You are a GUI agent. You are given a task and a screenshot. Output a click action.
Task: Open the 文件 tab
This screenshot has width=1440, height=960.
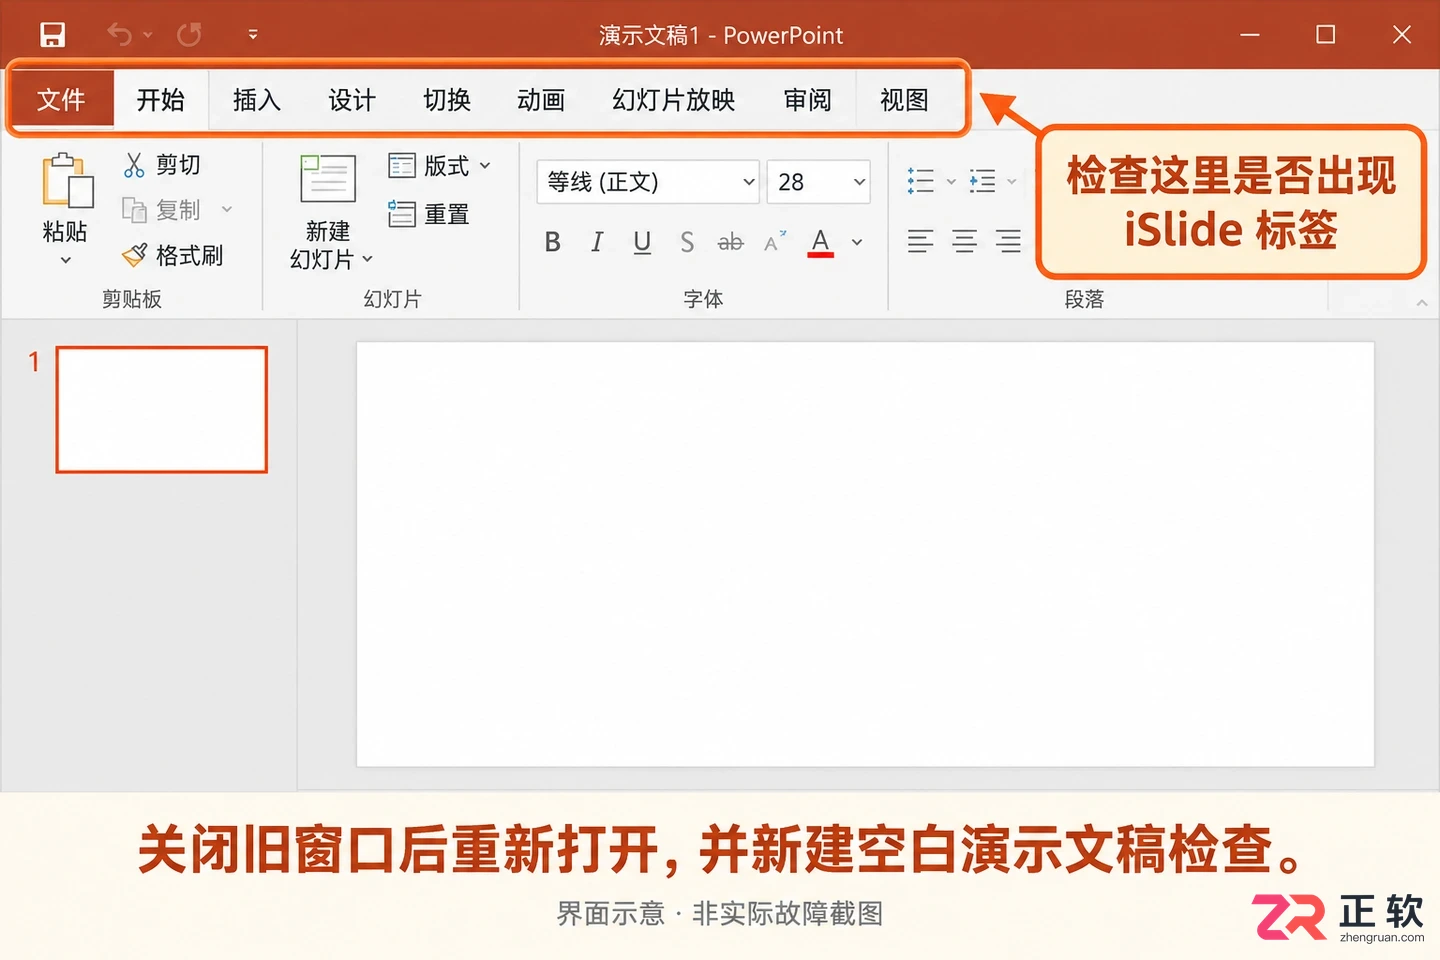(x=62, y=100)
